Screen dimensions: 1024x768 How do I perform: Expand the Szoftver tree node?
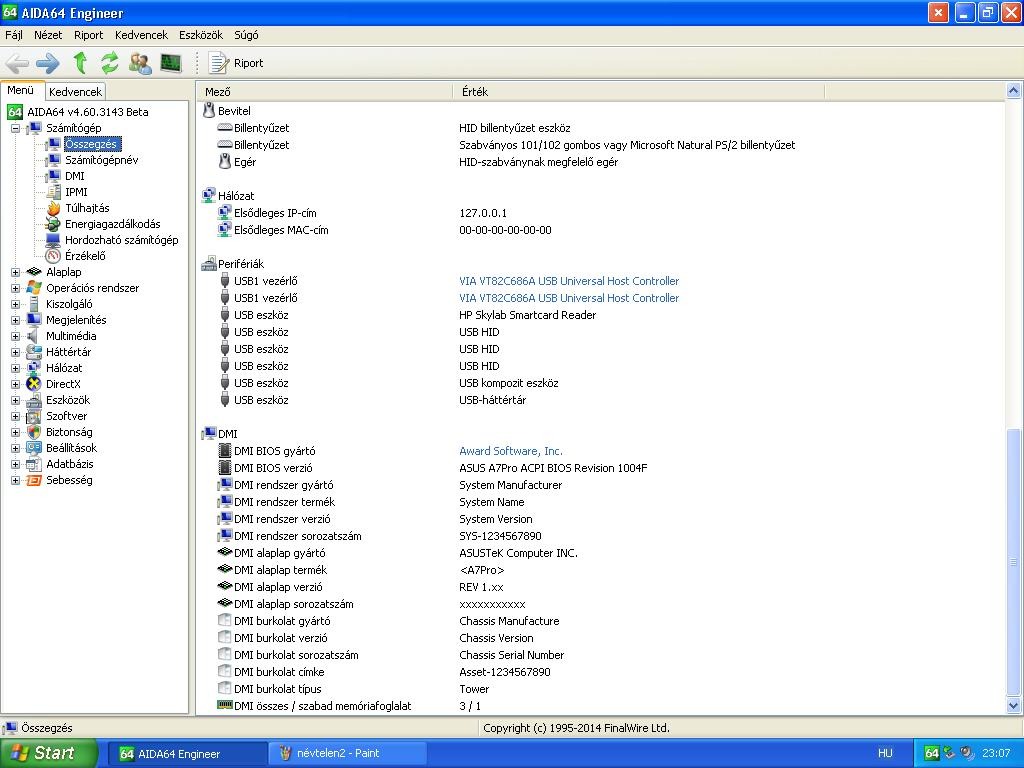point(15,416)
